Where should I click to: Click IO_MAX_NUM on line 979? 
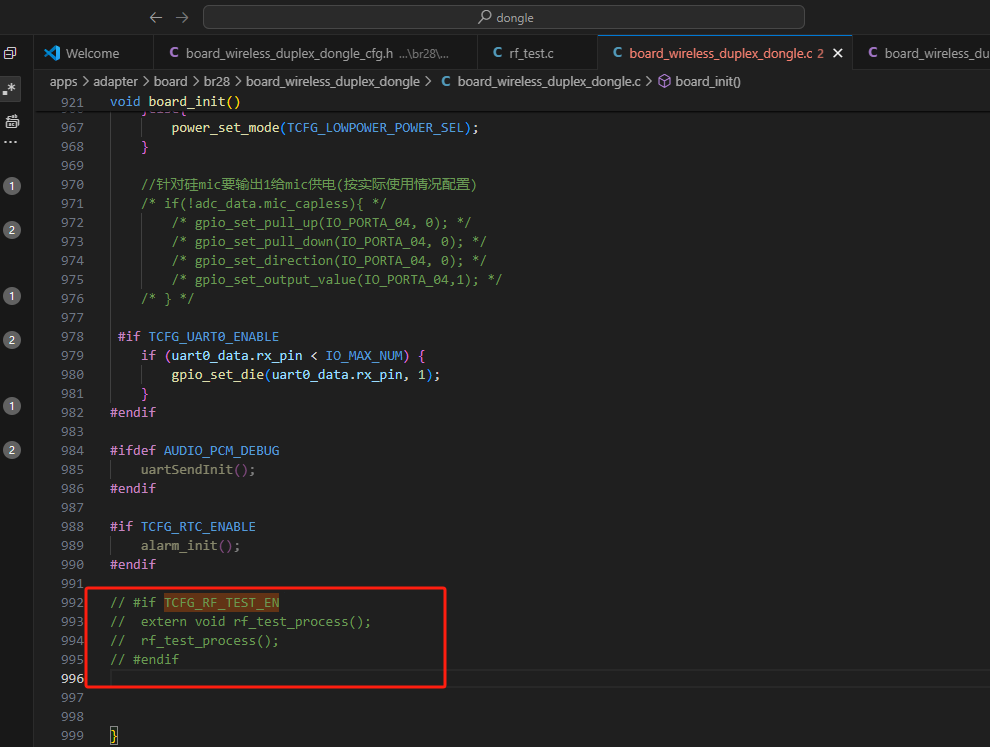(x=364, y=356)
